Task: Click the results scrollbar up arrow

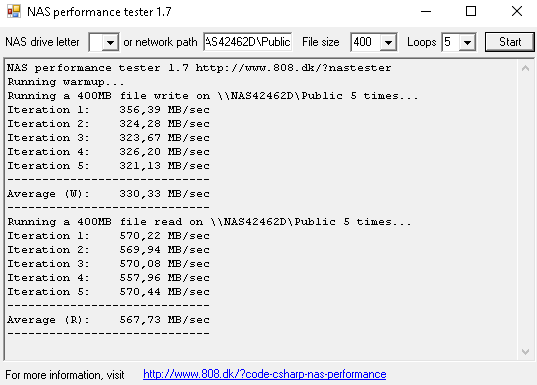Action: (525, 68)
